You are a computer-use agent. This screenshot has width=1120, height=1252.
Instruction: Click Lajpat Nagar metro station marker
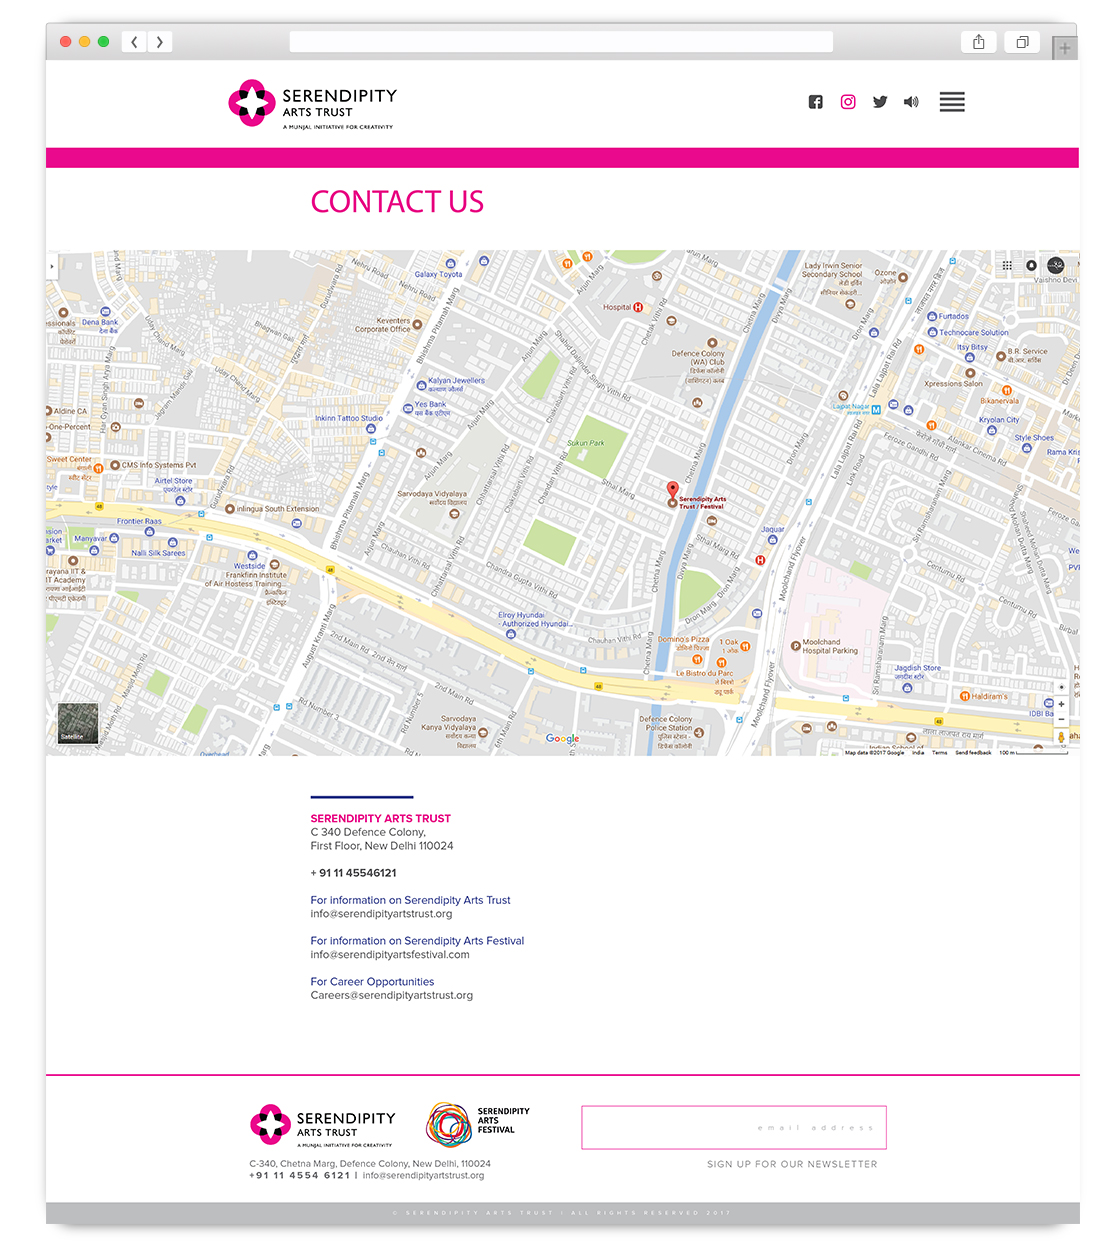click(876, 410)
